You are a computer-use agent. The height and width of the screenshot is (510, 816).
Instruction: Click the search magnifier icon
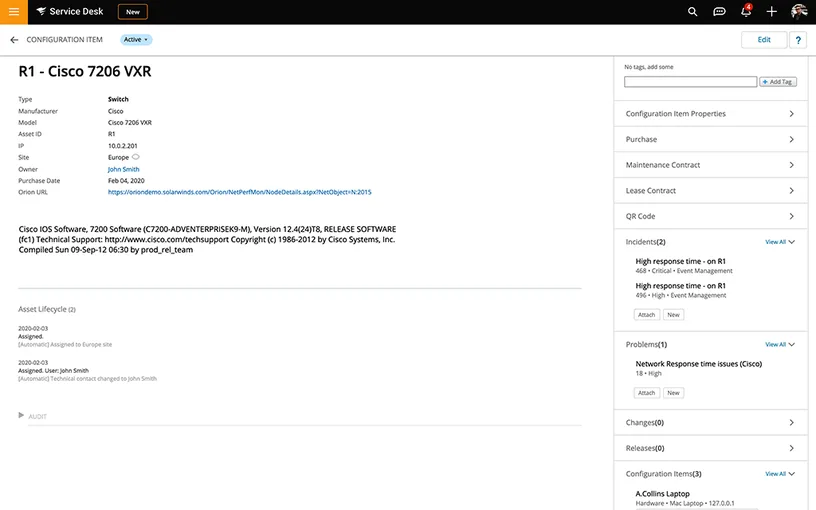click(x=693, y=12)
